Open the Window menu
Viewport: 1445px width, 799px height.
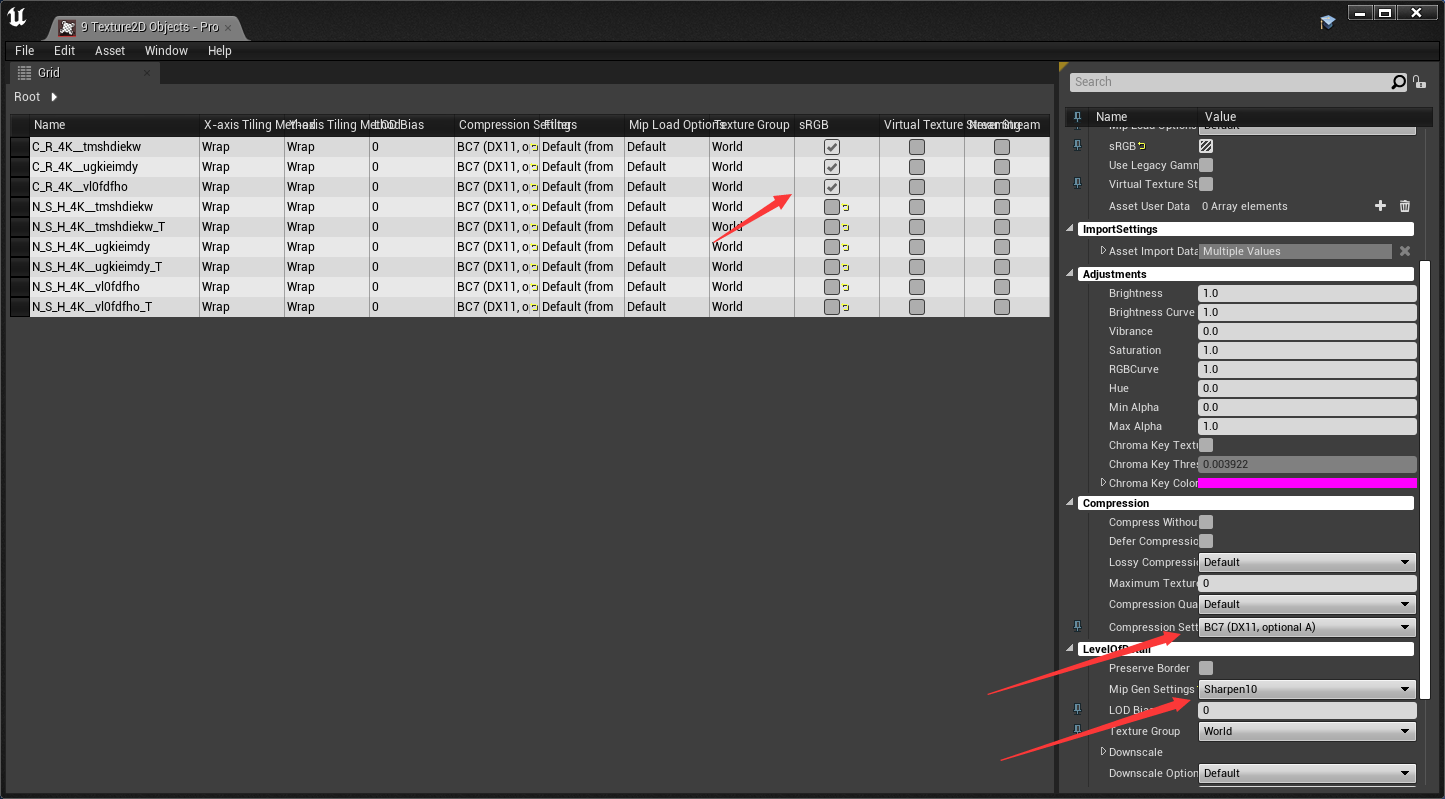pos(166,50)
